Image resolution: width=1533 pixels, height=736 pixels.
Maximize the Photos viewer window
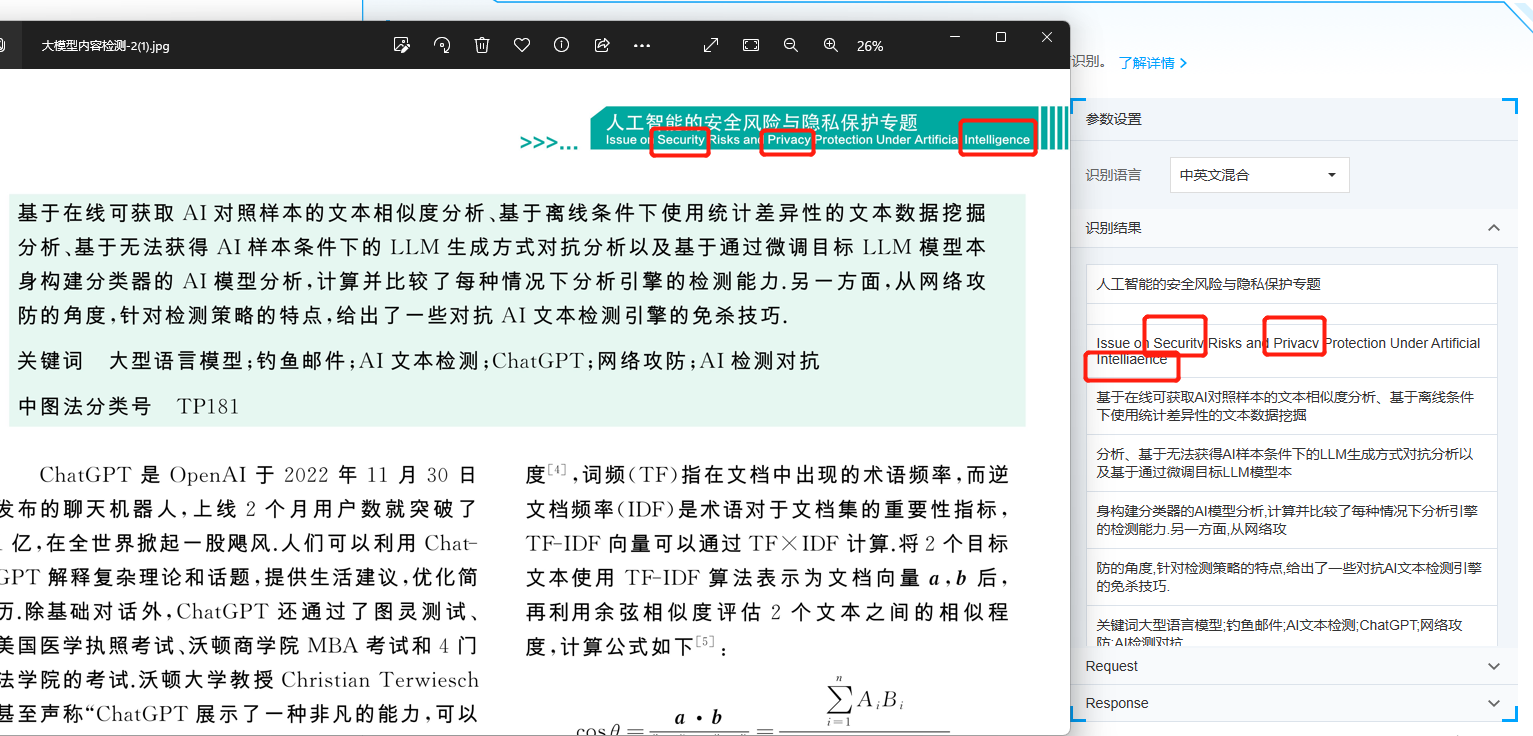click(x=1001, y=37)
